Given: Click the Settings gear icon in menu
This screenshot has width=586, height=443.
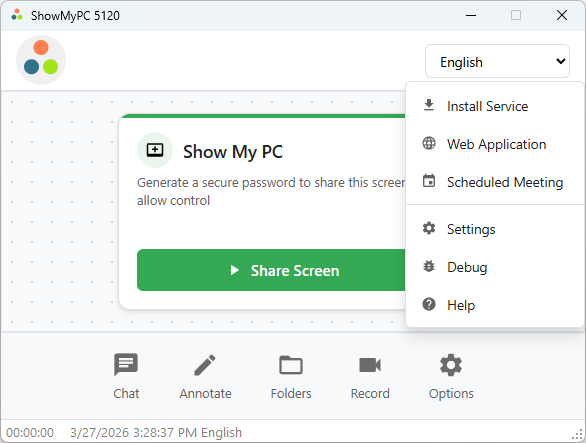Looking at the screenshot, I should click(x=429, y=228).
